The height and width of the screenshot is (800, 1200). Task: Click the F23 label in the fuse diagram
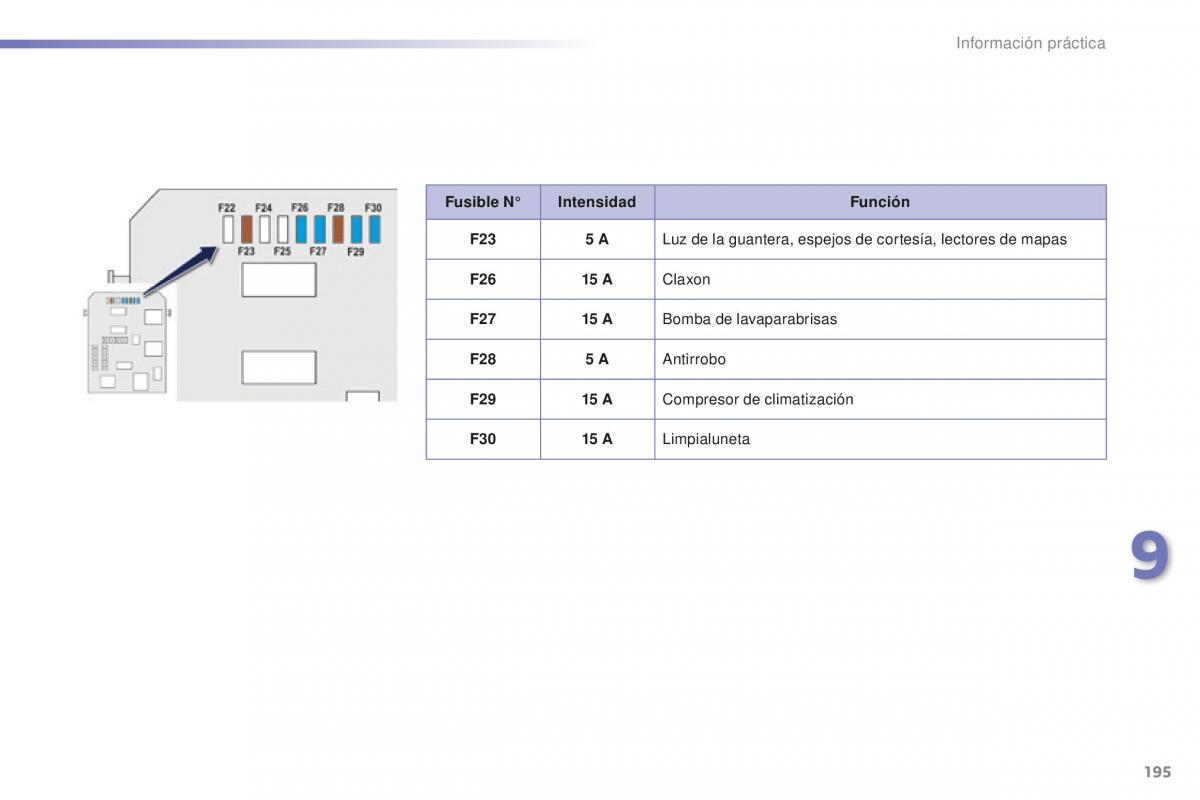point(246,252)
